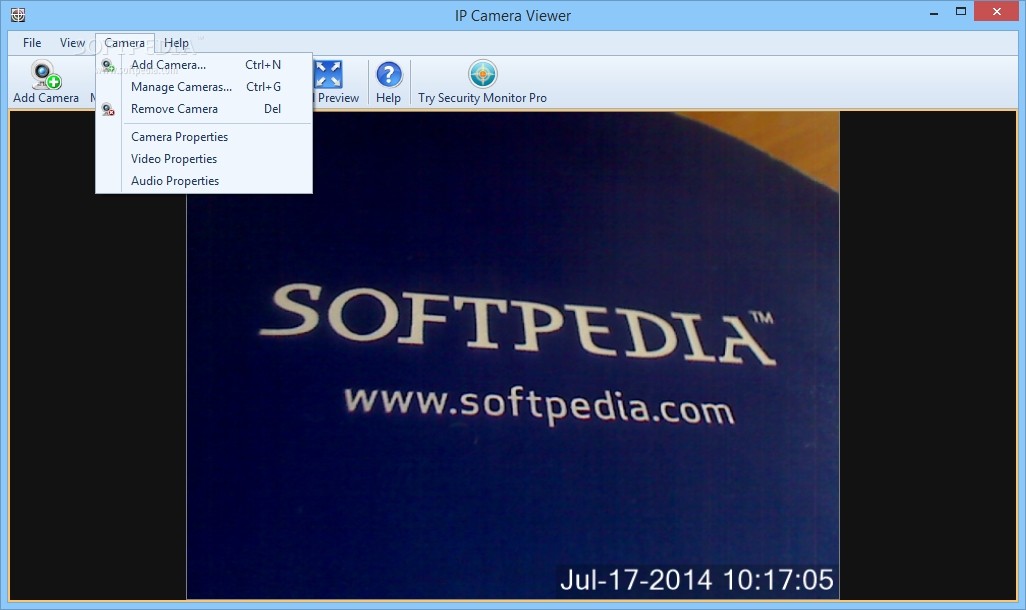Screen dimensions: 1026x610
Task: Open the View menu
Action: [72, 43]
